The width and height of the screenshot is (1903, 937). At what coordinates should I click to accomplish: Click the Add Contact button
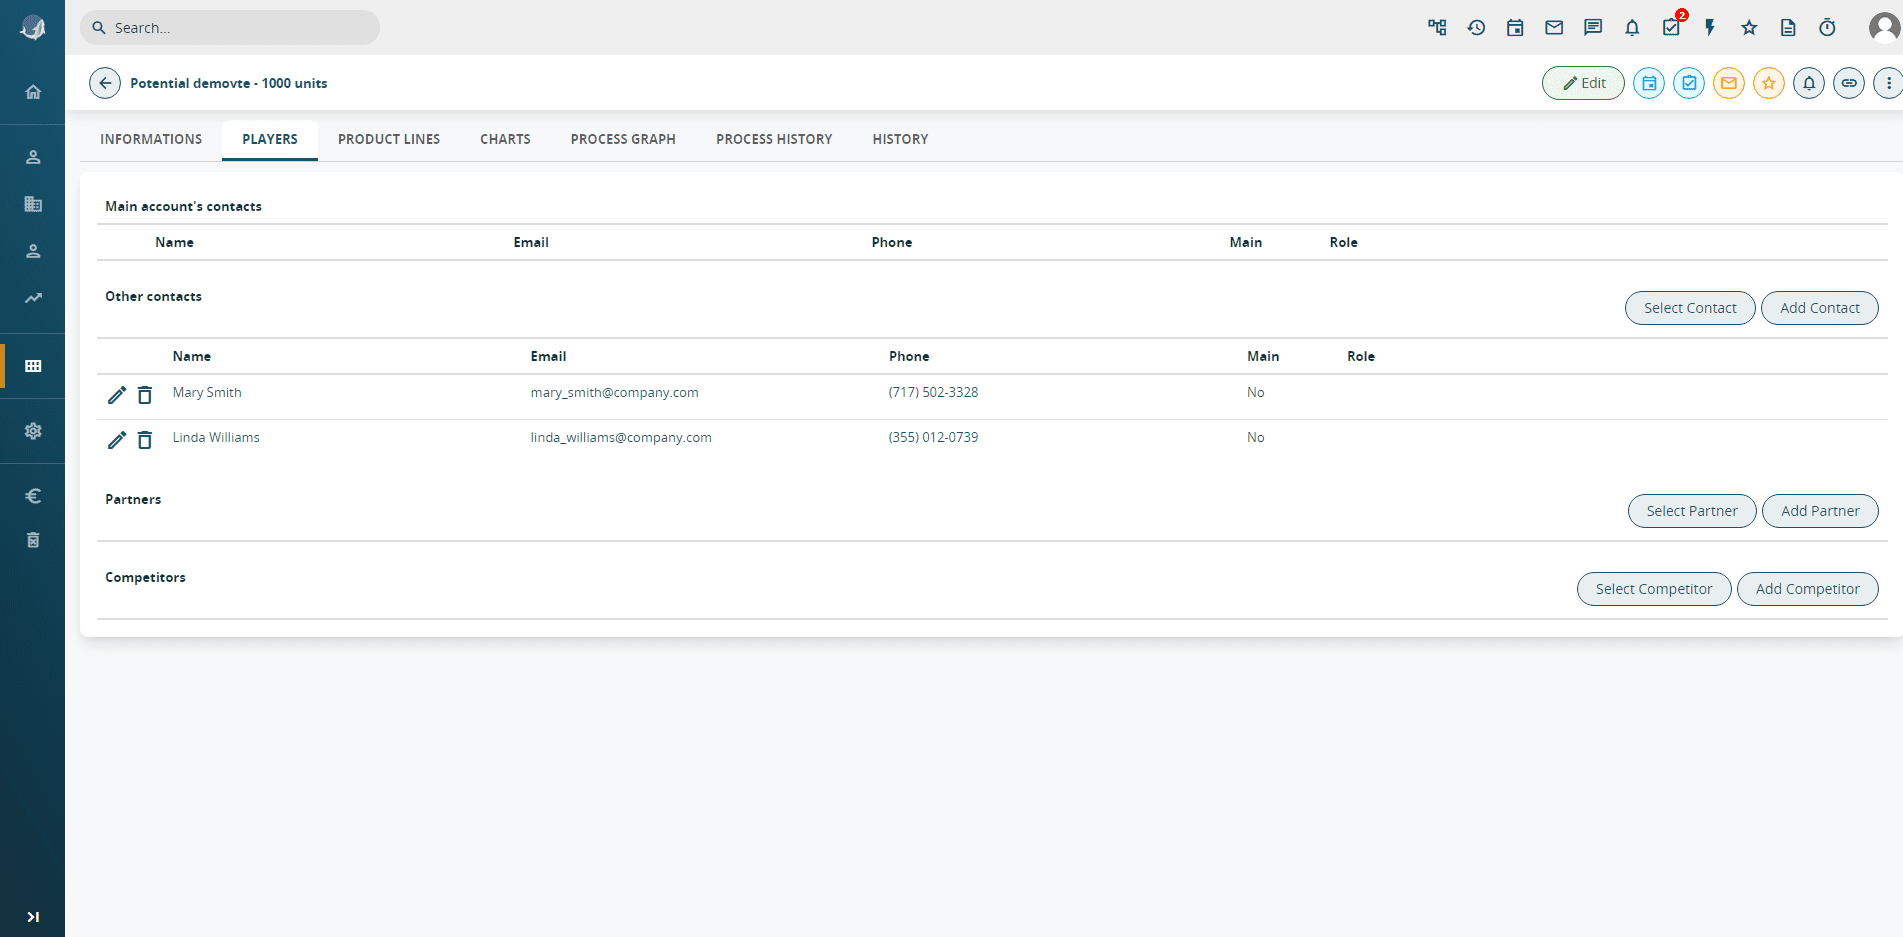(x=1820, y=308)
